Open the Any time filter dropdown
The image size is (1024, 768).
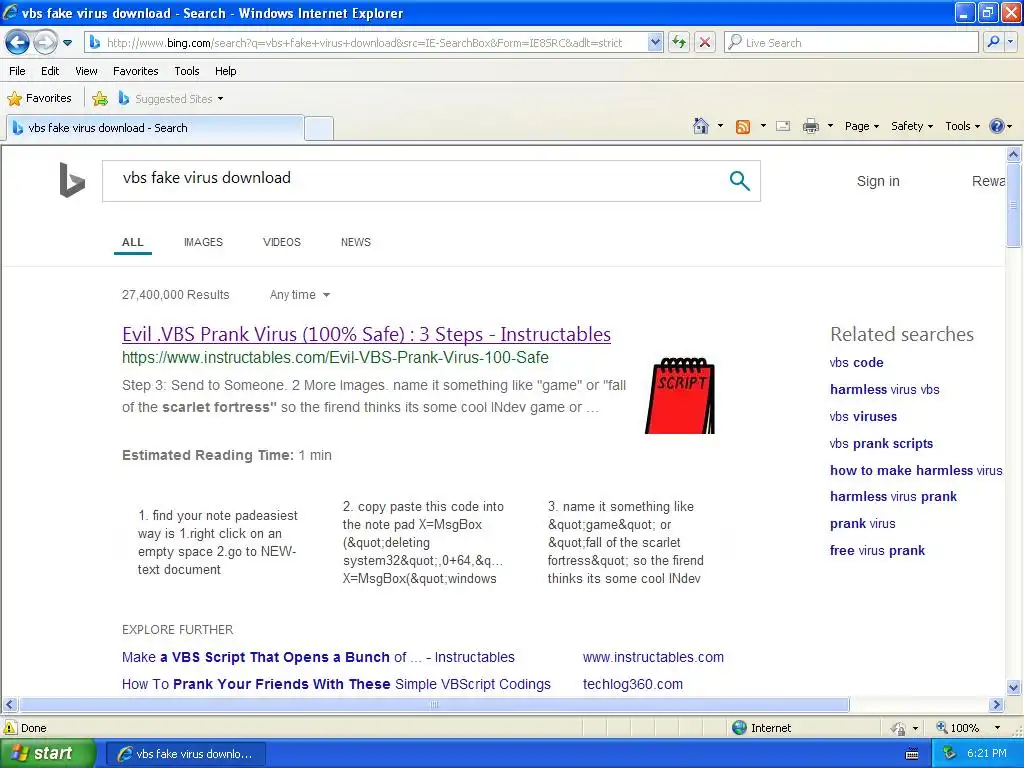pyautogui.click(x=300, y=295)
